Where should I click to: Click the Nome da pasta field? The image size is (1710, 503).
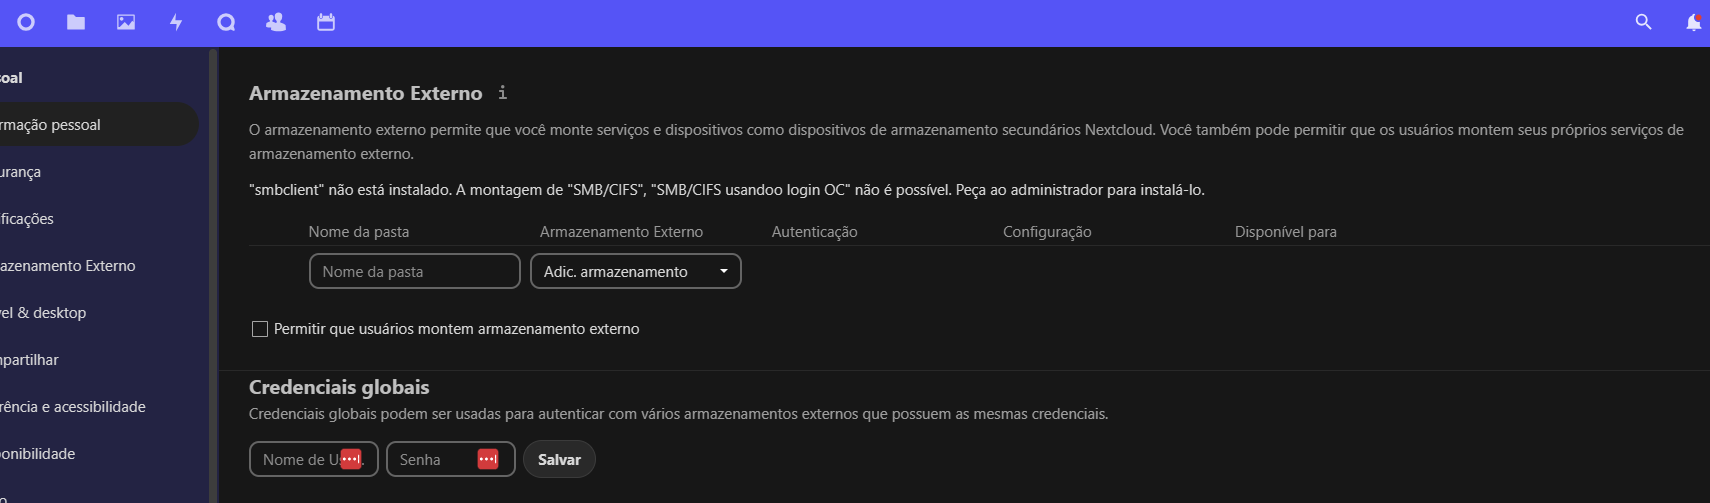(x=414, y=271)
